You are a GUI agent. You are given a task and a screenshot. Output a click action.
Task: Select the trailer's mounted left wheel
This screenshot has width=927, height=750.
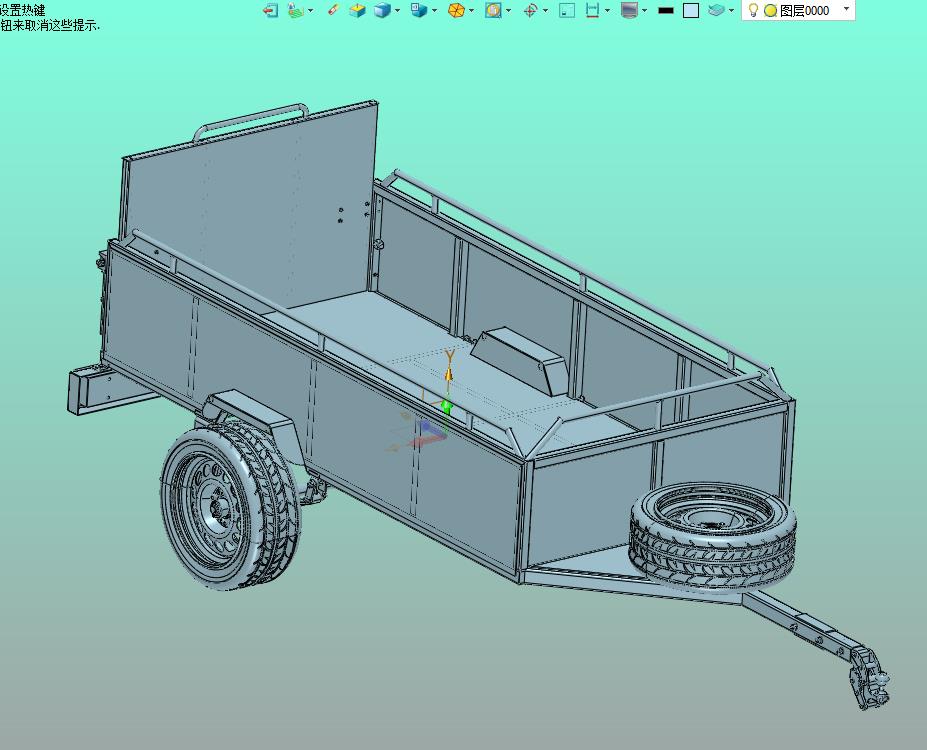(231, 505)
